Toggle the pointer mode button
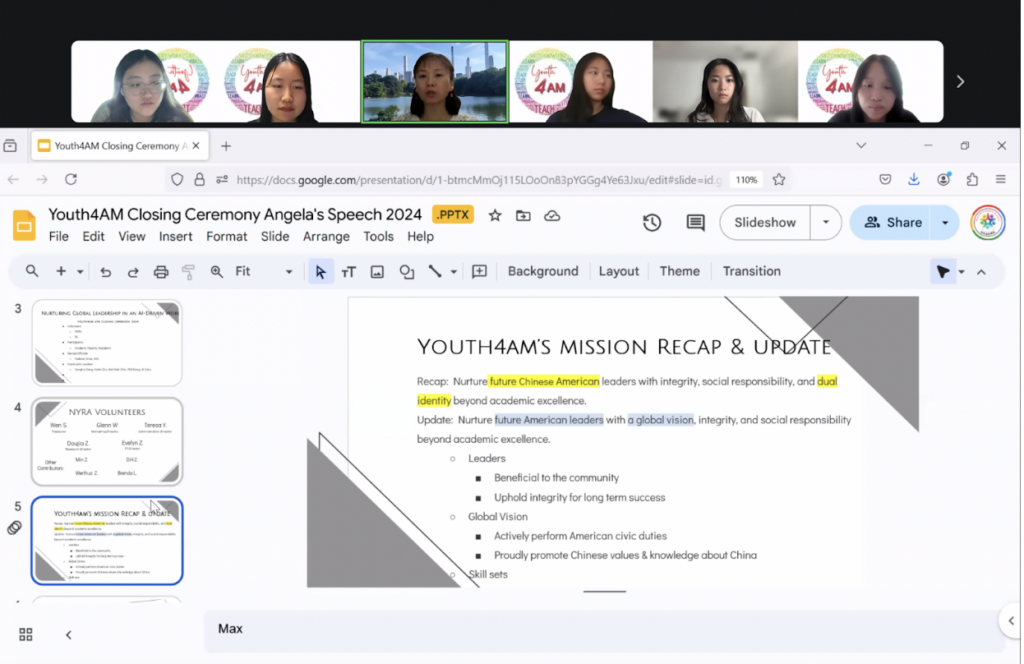Viewport: 1024px width, 664px height. [942, 272]
